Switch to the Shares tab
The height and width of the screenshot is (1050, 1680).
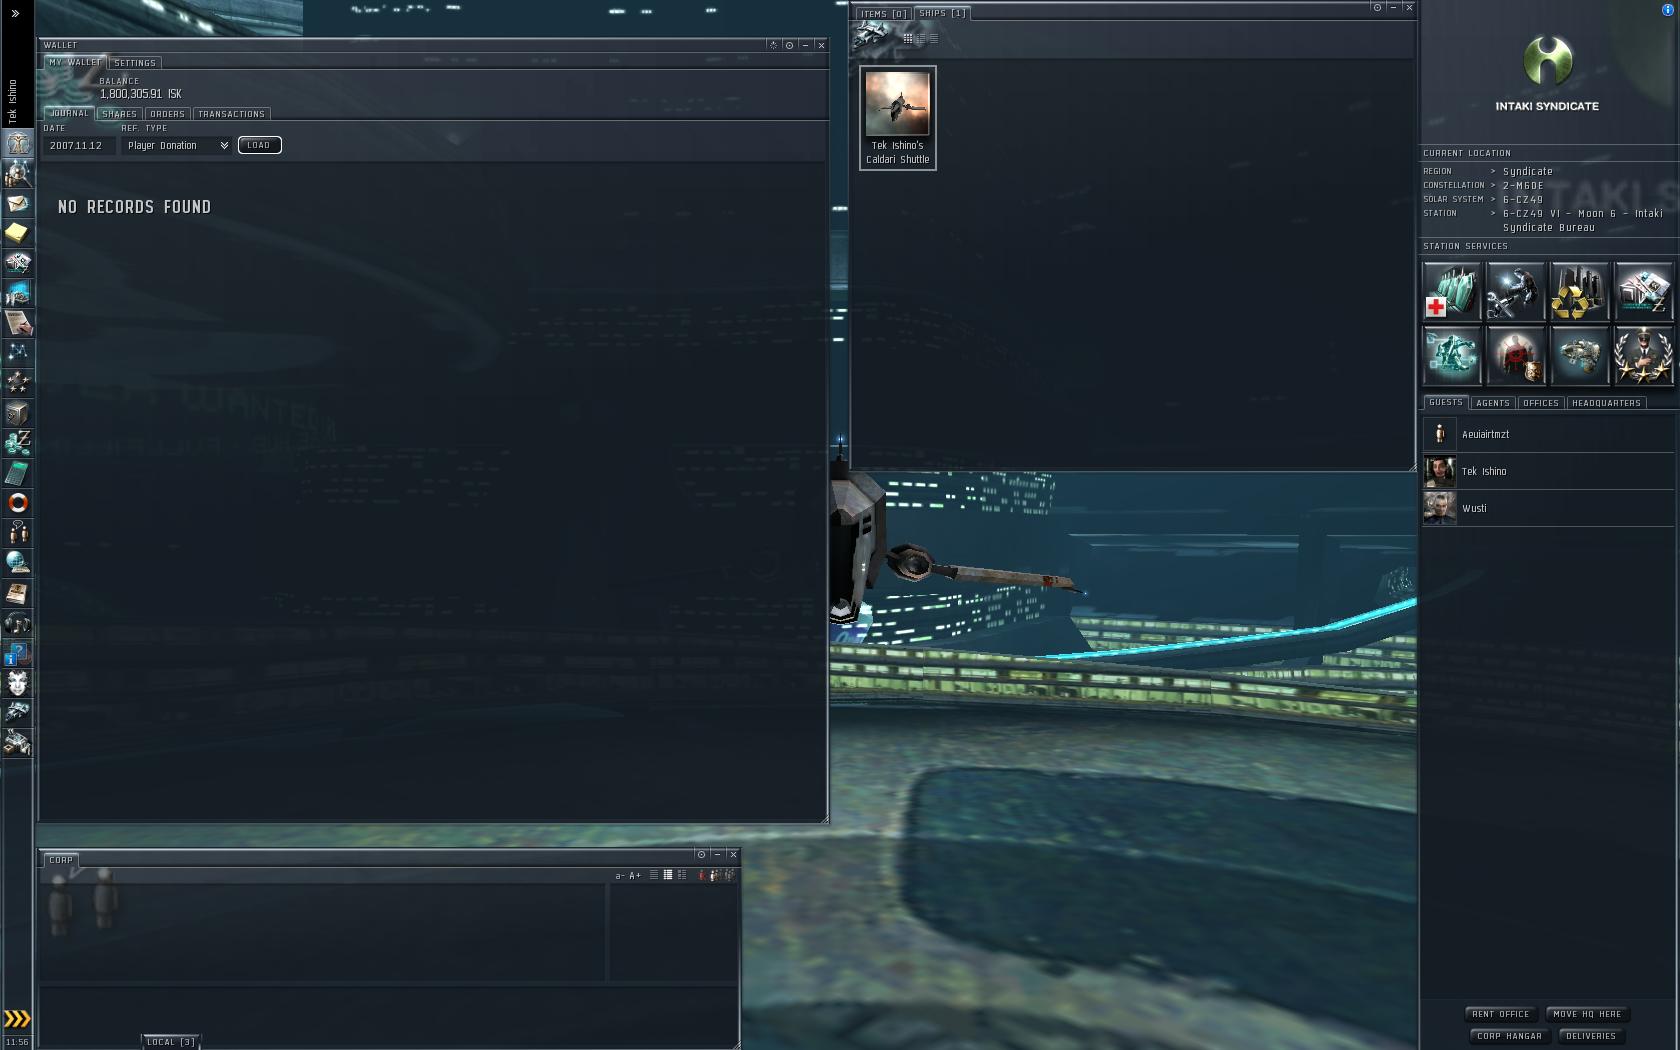click(x=120, y=114)
